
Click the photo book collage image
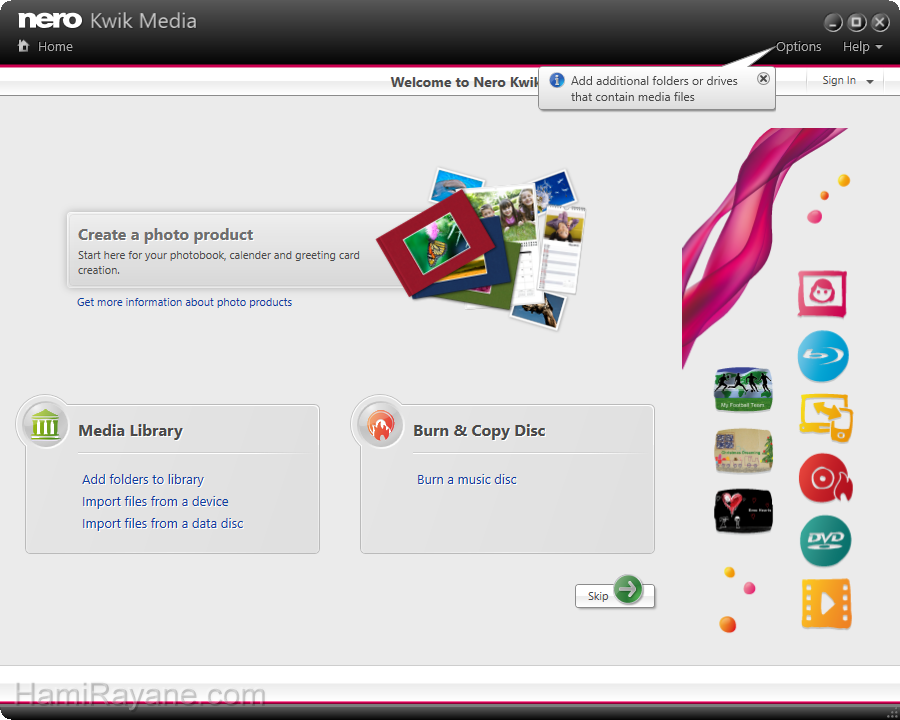(482, 249)
